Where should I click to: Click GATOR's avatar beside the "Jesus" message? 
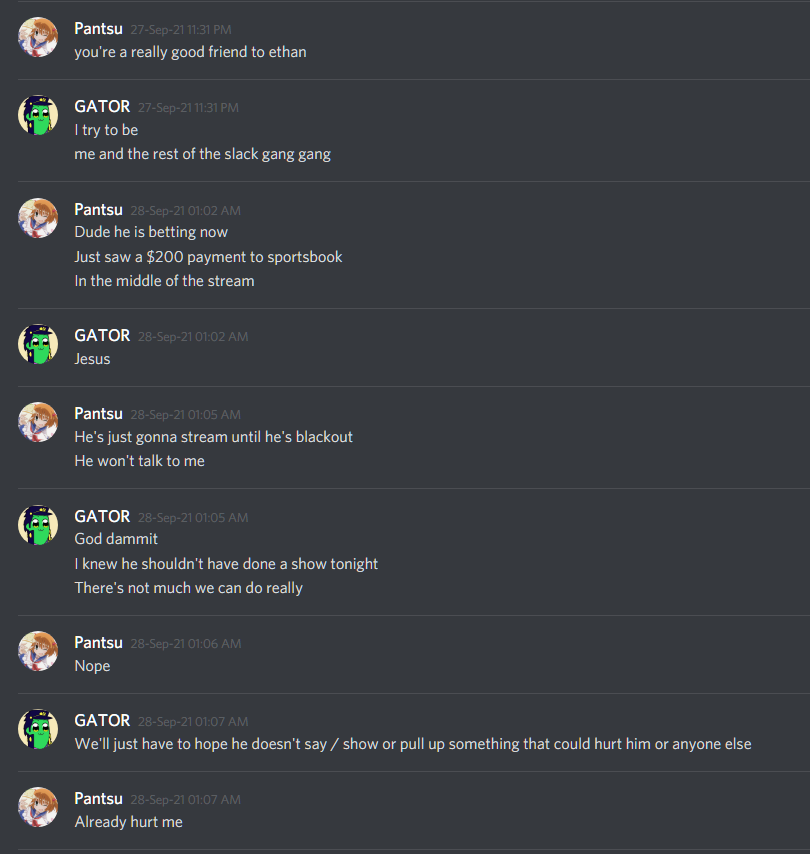(x=38, y=344)
